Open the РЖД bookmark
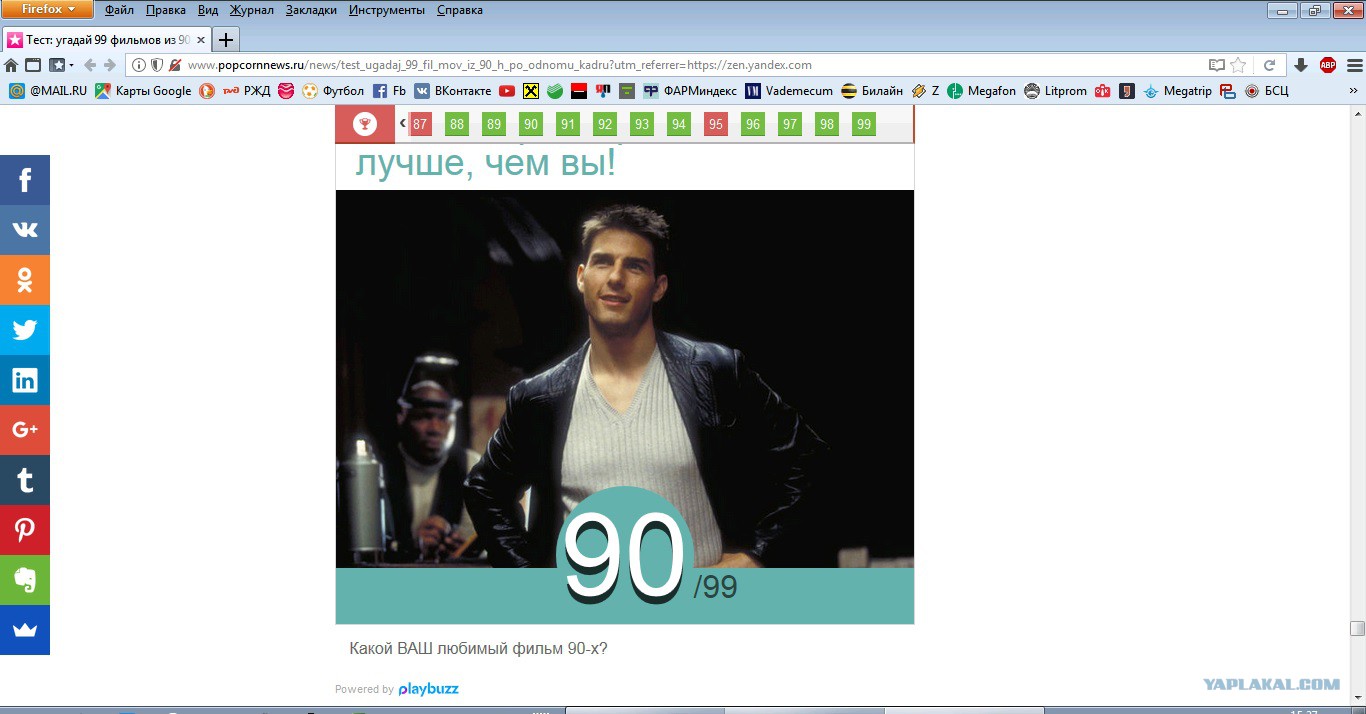 click(x=246, y=91)
